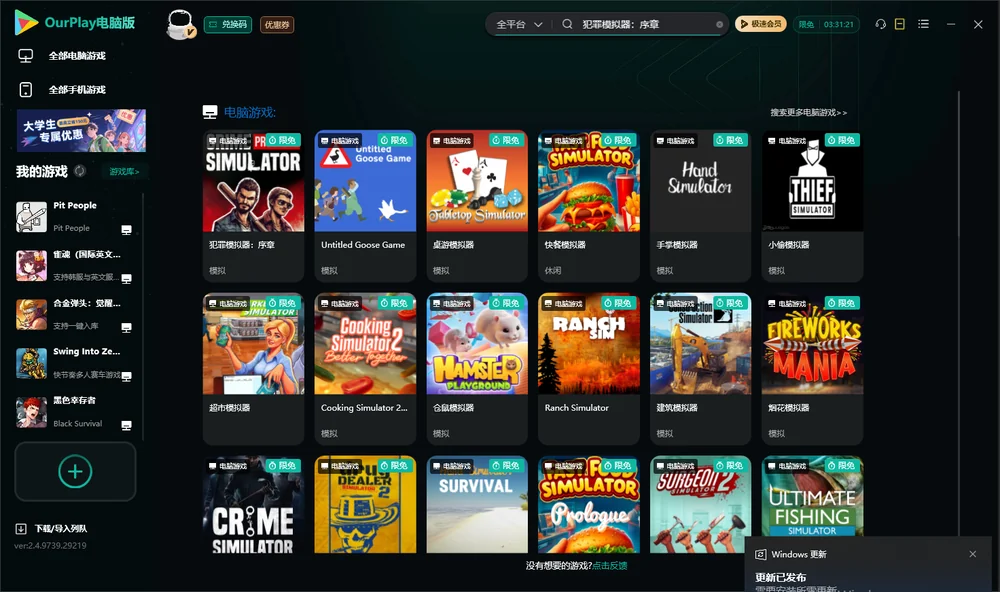Expand the 全平台 platform dropdown
This screenshot has height=592, width=1000.
coord(518,24)
